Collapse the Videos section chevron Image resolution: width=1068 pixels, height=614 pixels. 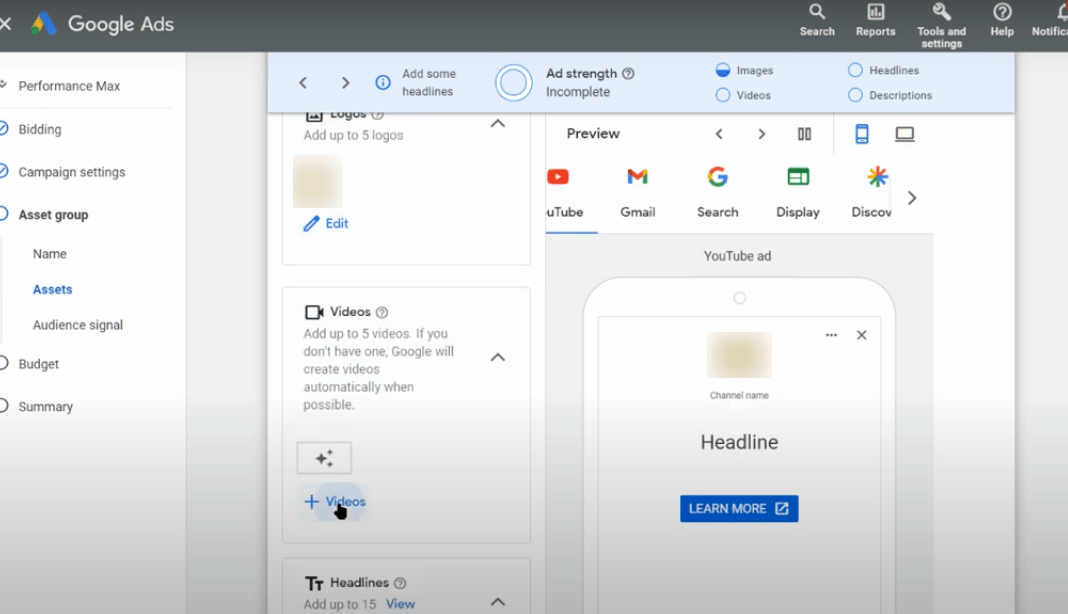click(x=498, y=357)
